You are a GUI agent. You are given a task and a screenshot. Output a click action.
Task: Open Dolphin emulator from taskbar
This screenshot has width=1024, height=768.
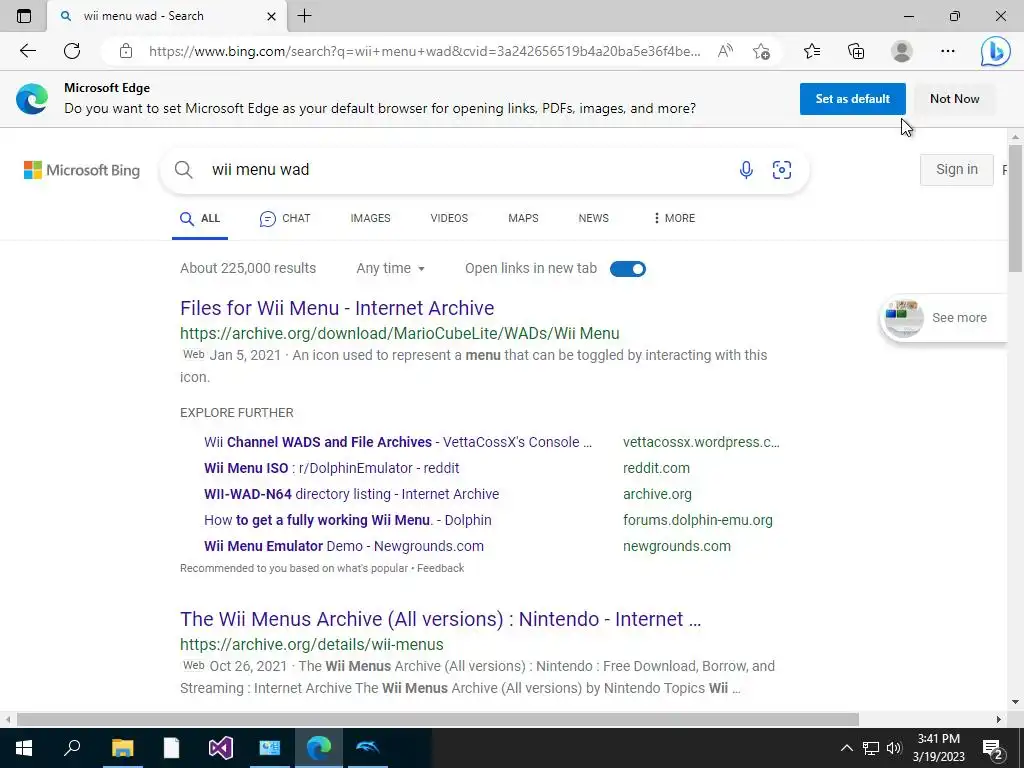368,748
